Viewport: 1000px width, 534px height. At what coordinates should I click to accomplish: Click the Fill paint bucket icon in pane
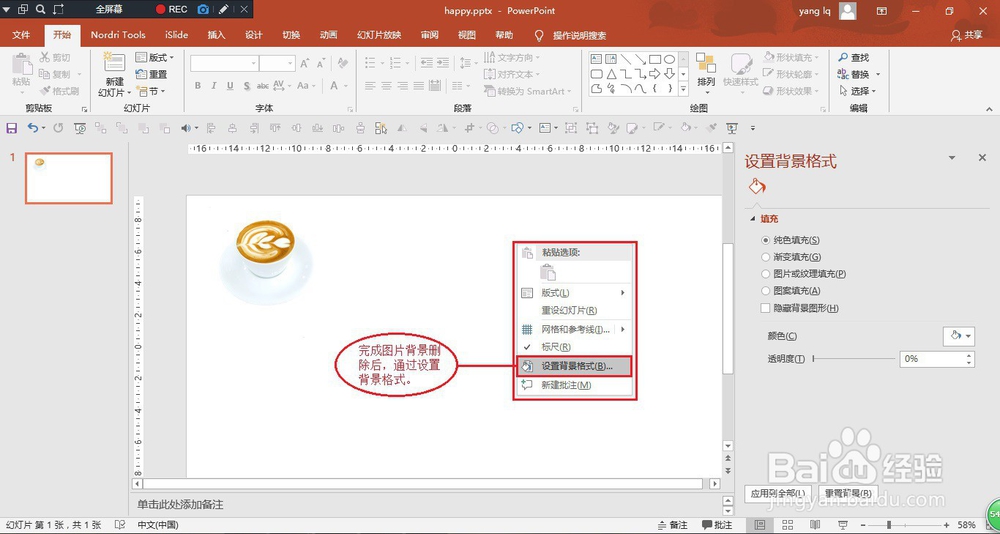tap(756, 186)
